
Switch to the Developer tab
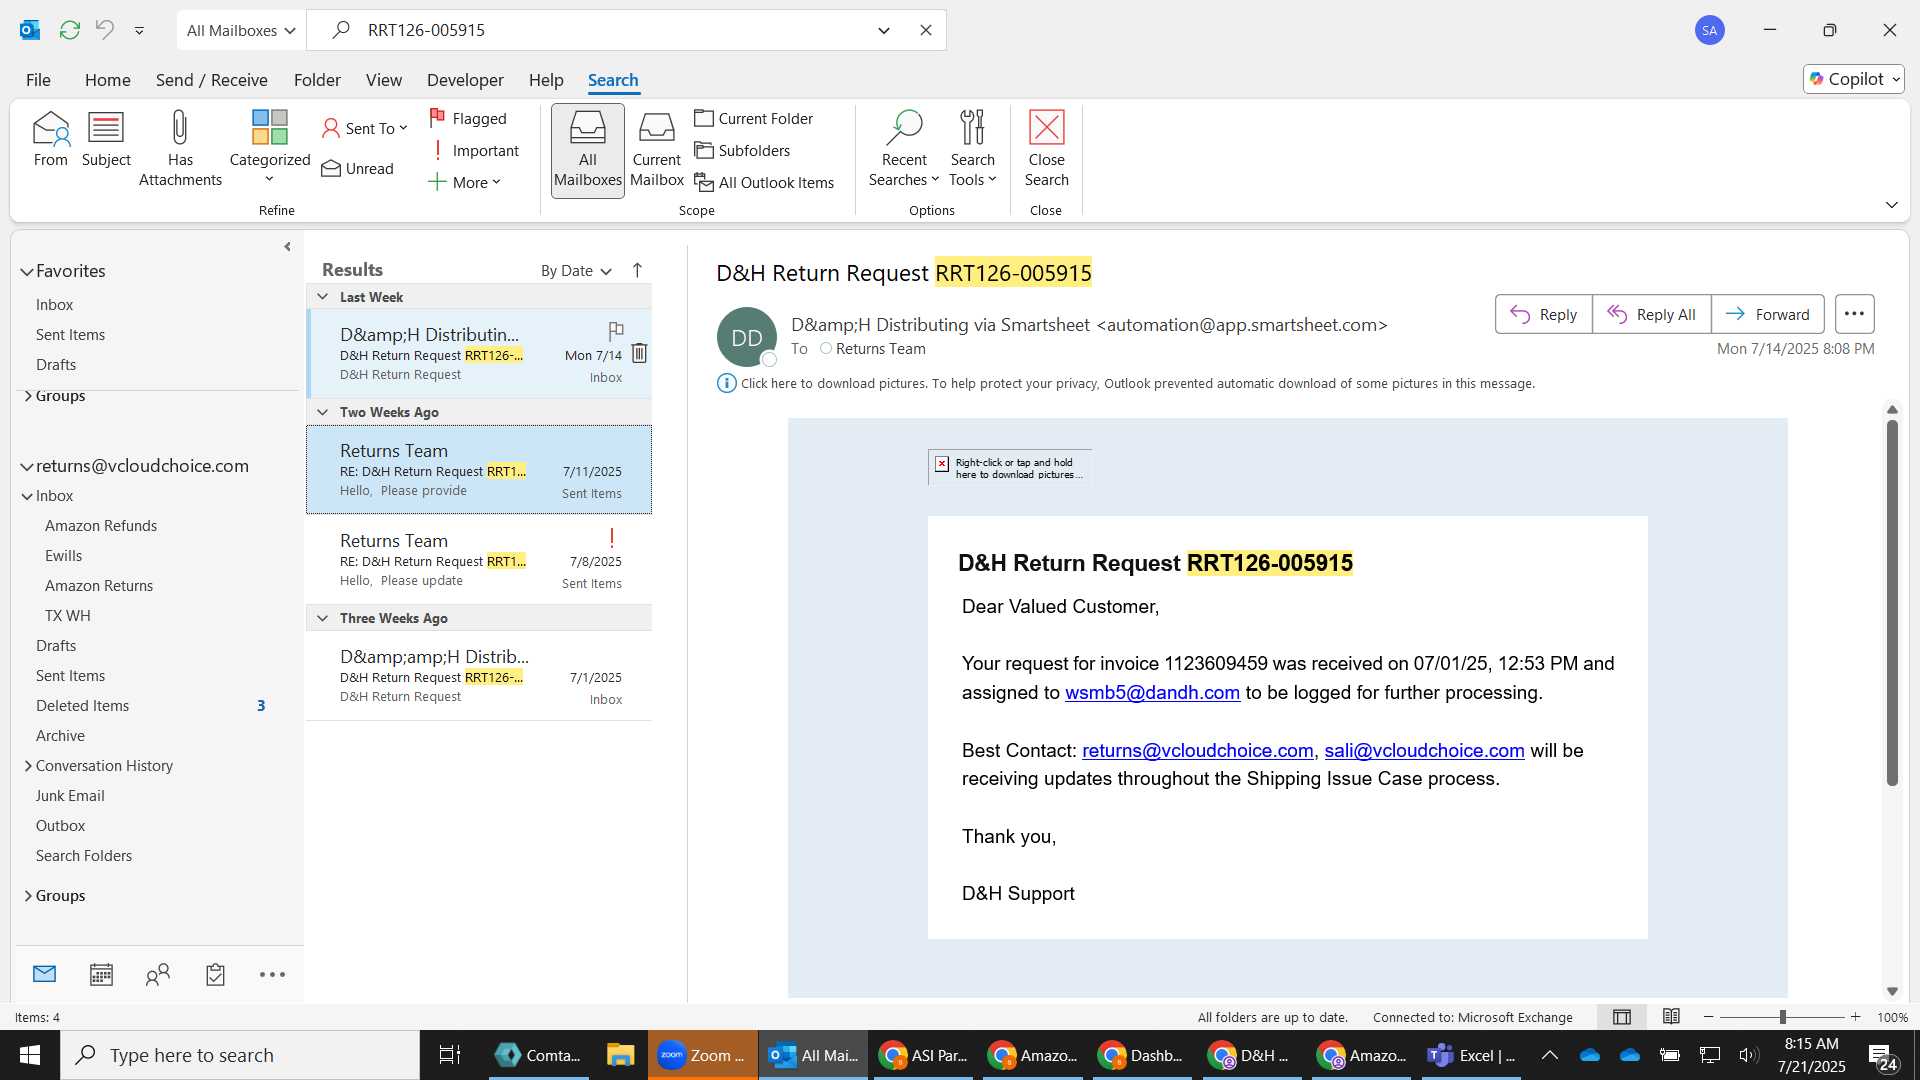465,80
